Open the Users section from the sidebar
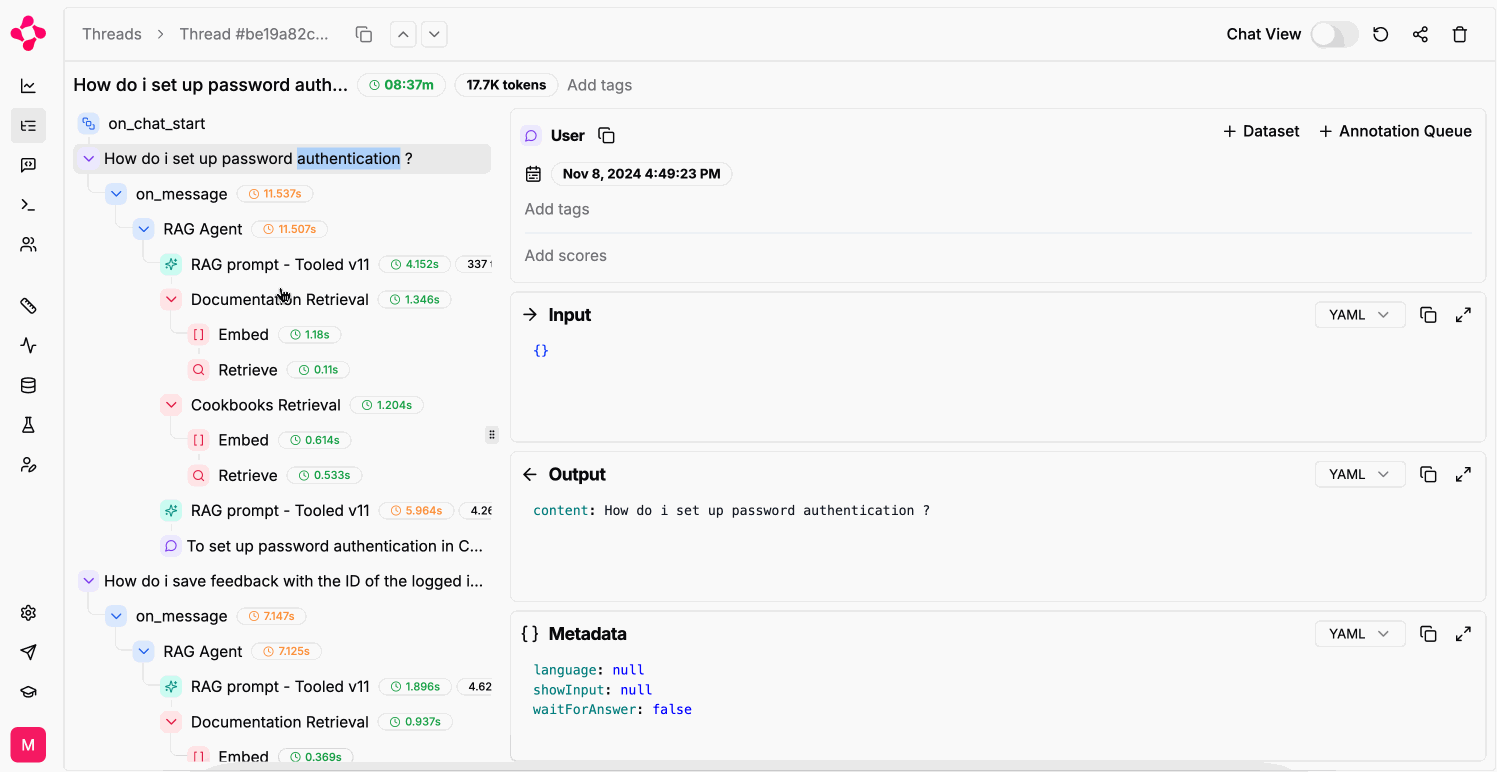Viewport: 1497px width, 772px height. click(x=28, y=244)
